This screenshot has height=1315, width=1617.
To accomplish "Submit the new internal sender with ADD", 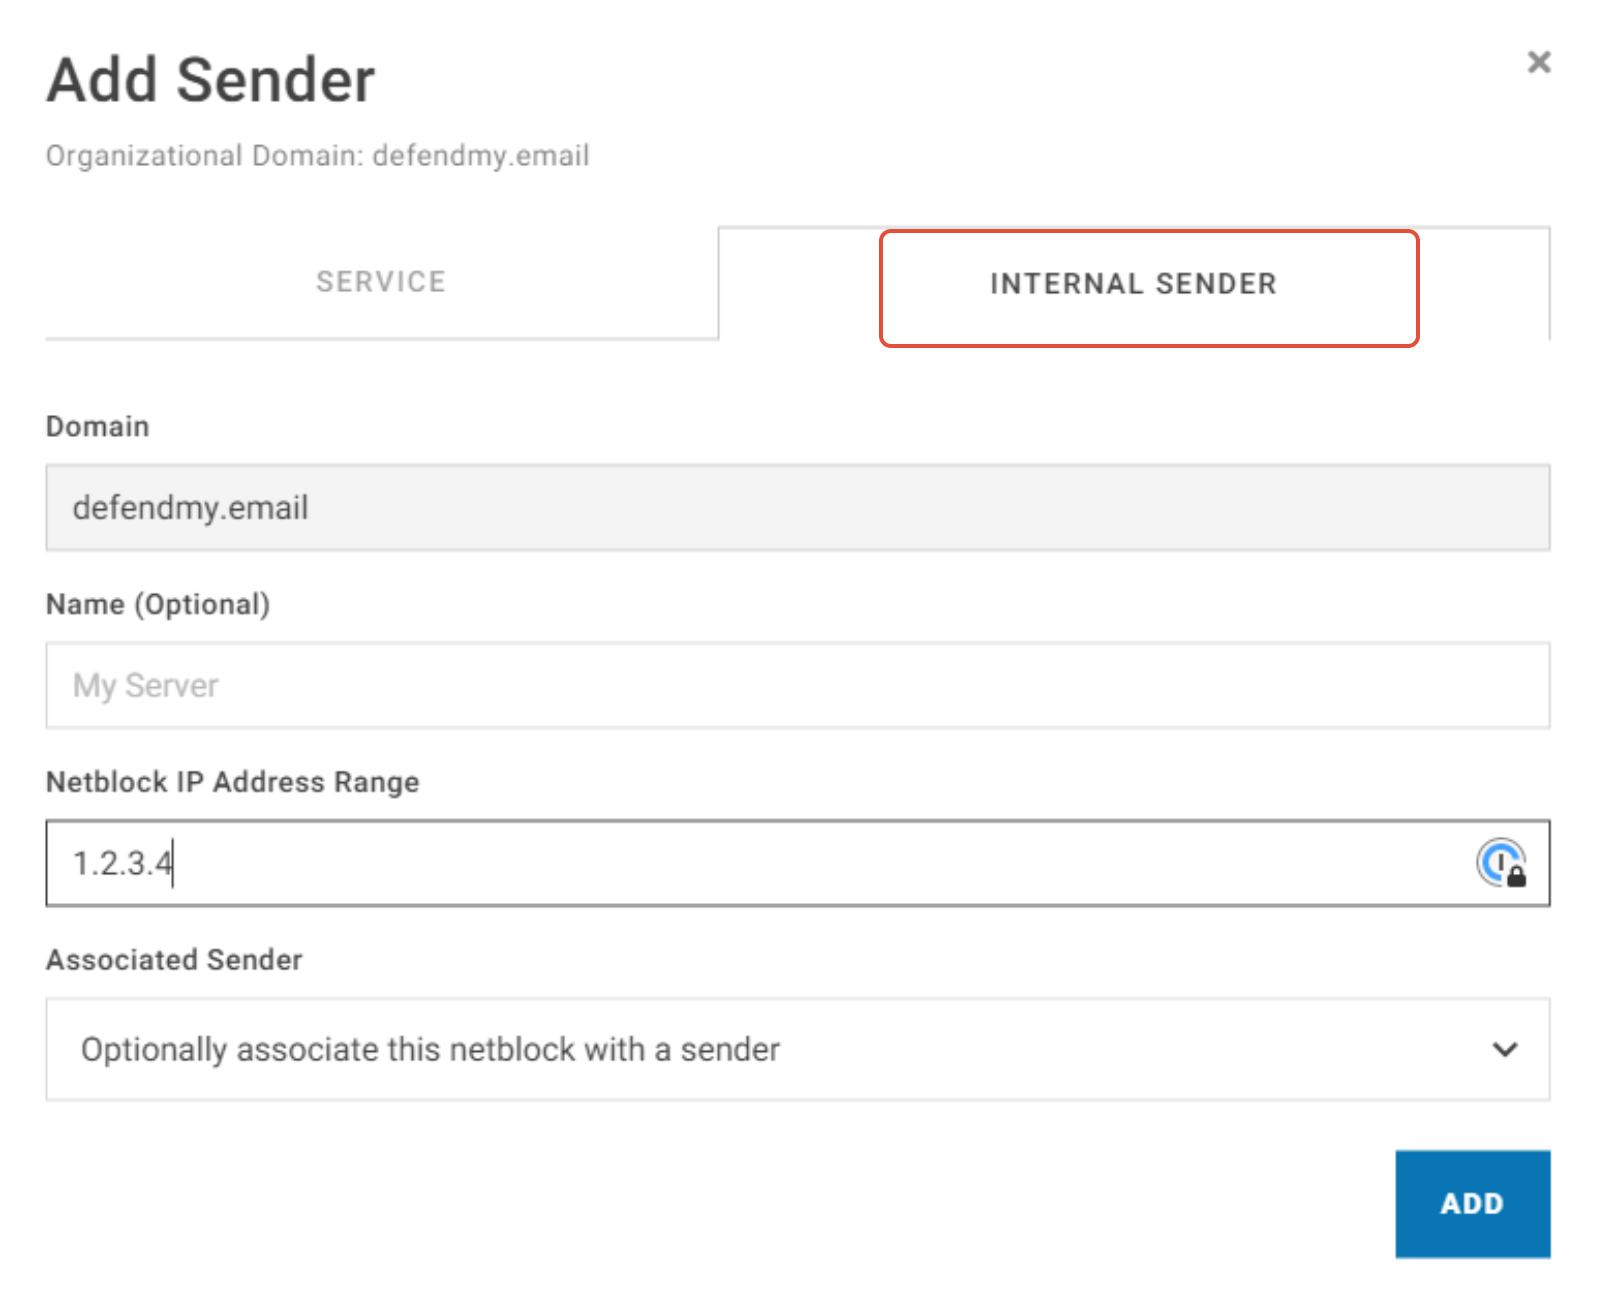I will point(1471,1203).
